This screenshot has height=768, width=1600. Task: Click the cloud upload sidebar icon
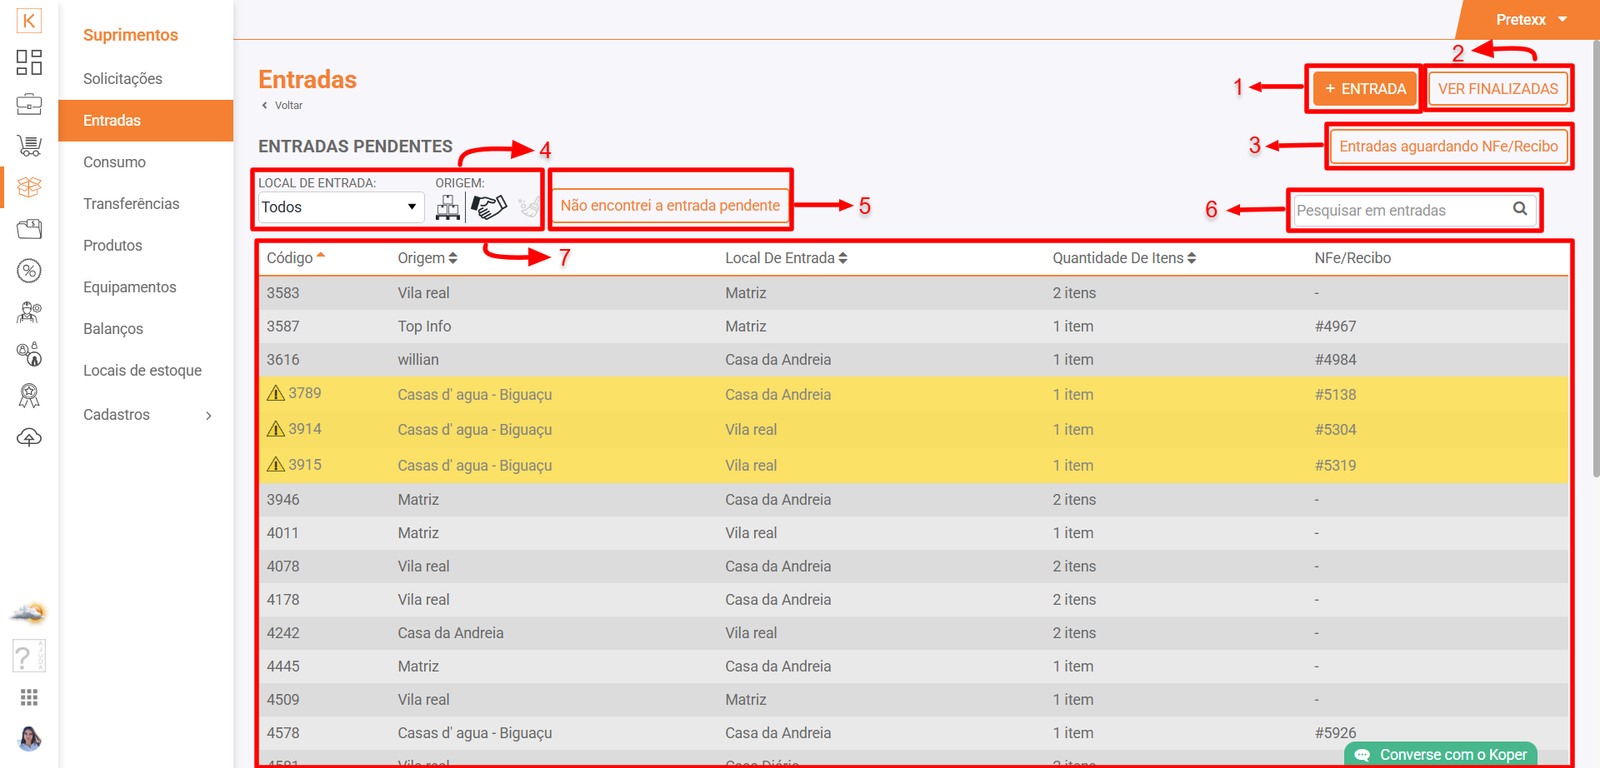click(x=29, y=438)
